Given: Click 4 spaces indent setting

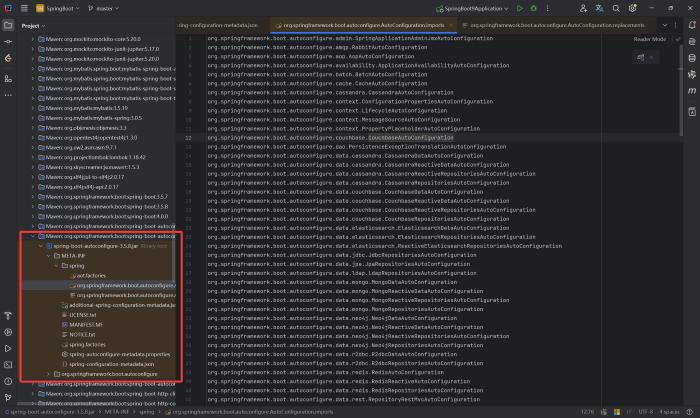Looking at the screenshot, I should tap(669, 412).
